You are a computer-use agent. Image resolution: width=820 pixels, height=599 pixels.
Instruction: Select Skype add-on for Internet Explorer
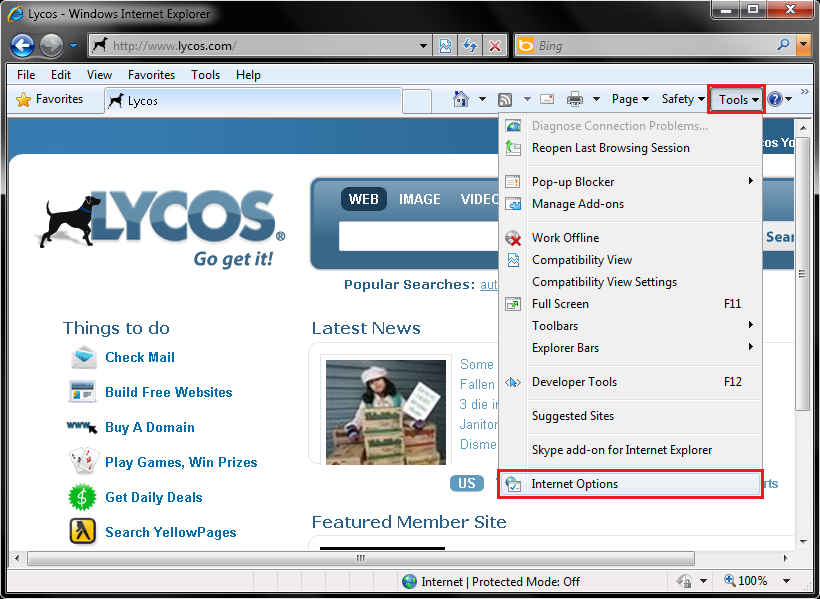coord(630,450)
